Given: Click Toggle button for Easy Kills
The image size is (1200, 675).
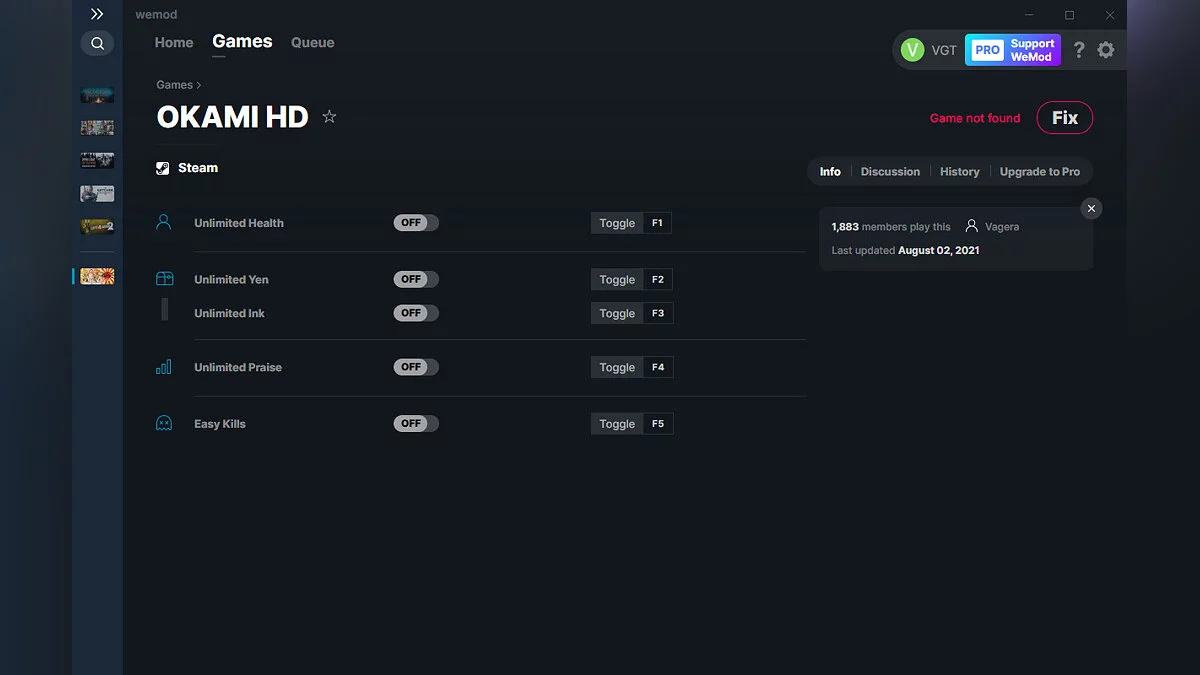Looking at the screenshot, I should point(617,424).
